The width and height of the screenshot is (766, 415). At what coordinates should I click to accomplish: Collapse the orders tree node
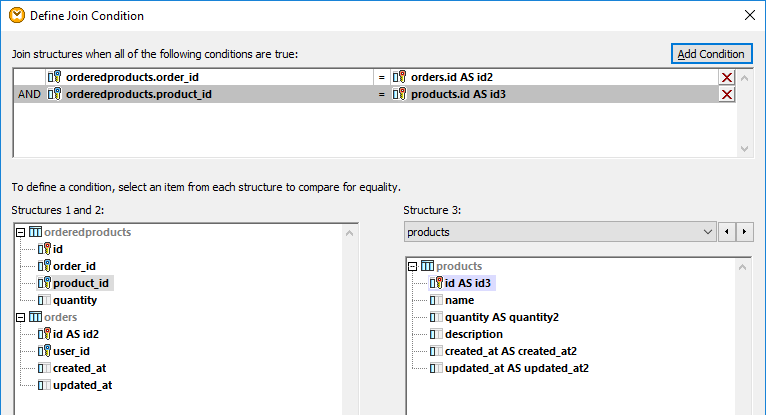[x=21, y=317]
